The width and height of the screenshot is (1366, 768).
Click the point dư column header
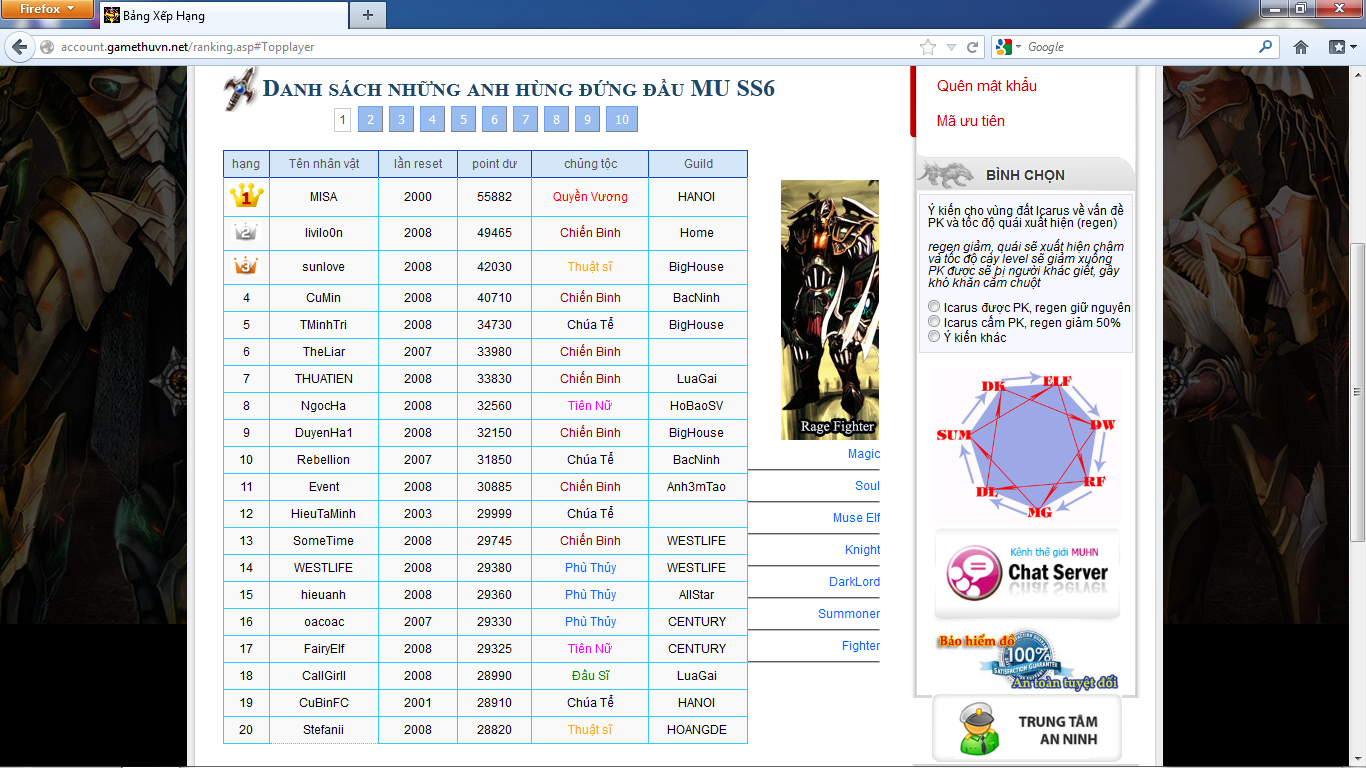tap(494, 164)
